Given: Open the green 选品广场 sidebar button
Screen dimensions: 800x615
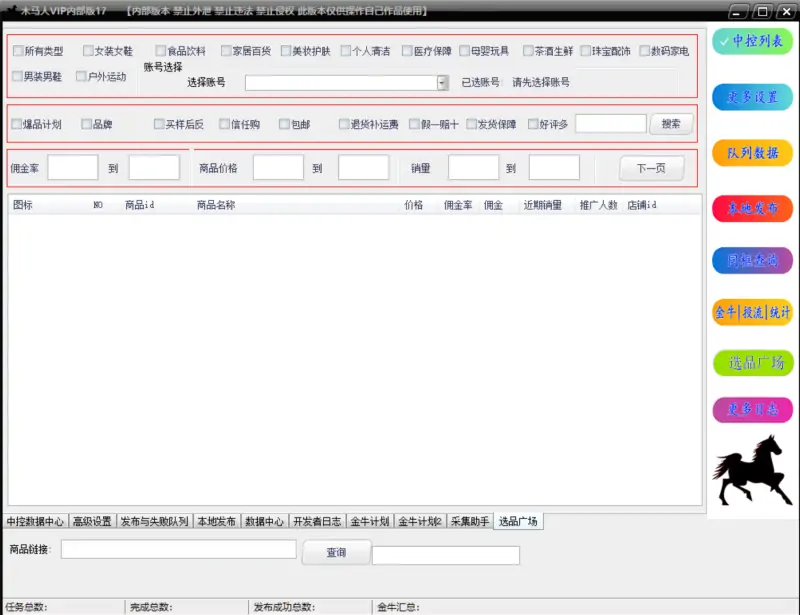Looking at the screenshot, I should [x=752, y=362].
